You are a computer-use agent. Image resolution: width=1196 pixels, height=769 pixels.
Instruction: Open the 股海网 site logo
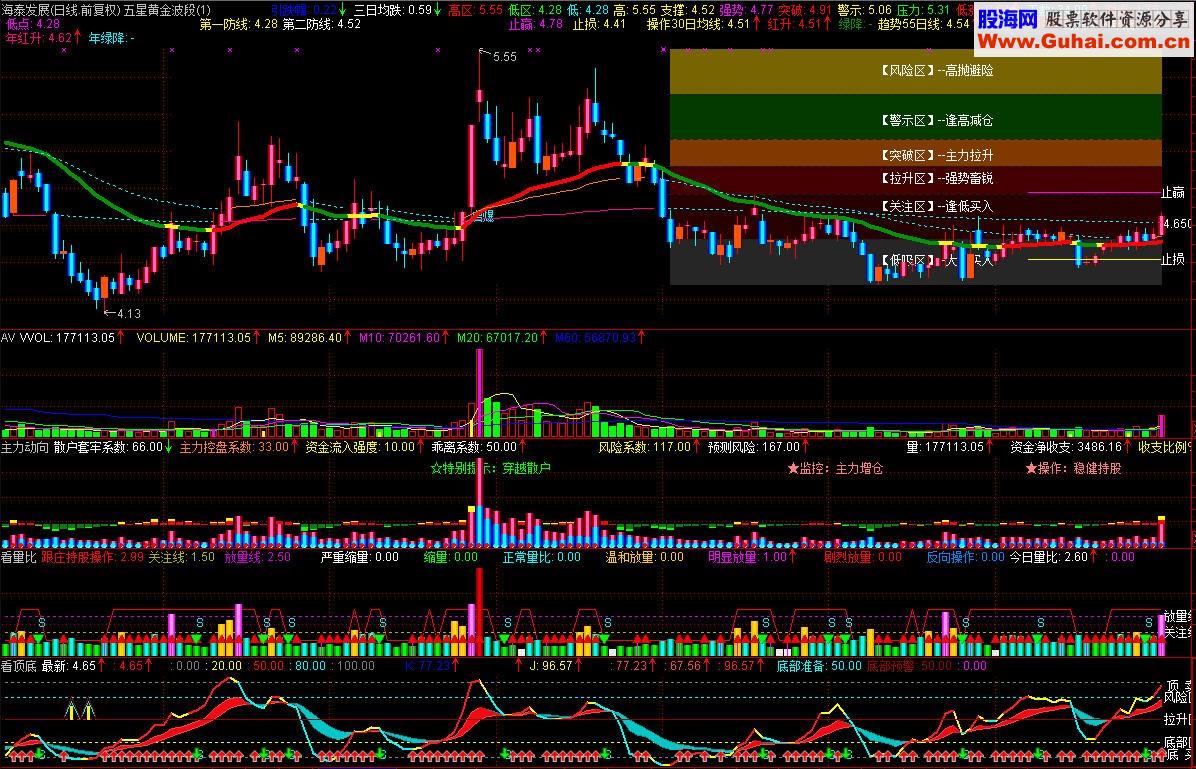(1008, 18)
